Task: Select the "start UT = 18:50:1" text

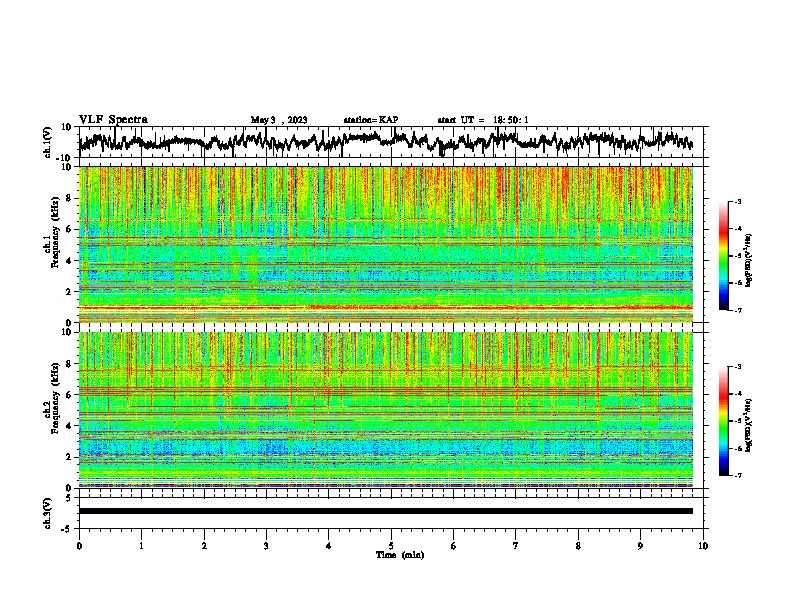Action: 483,120
